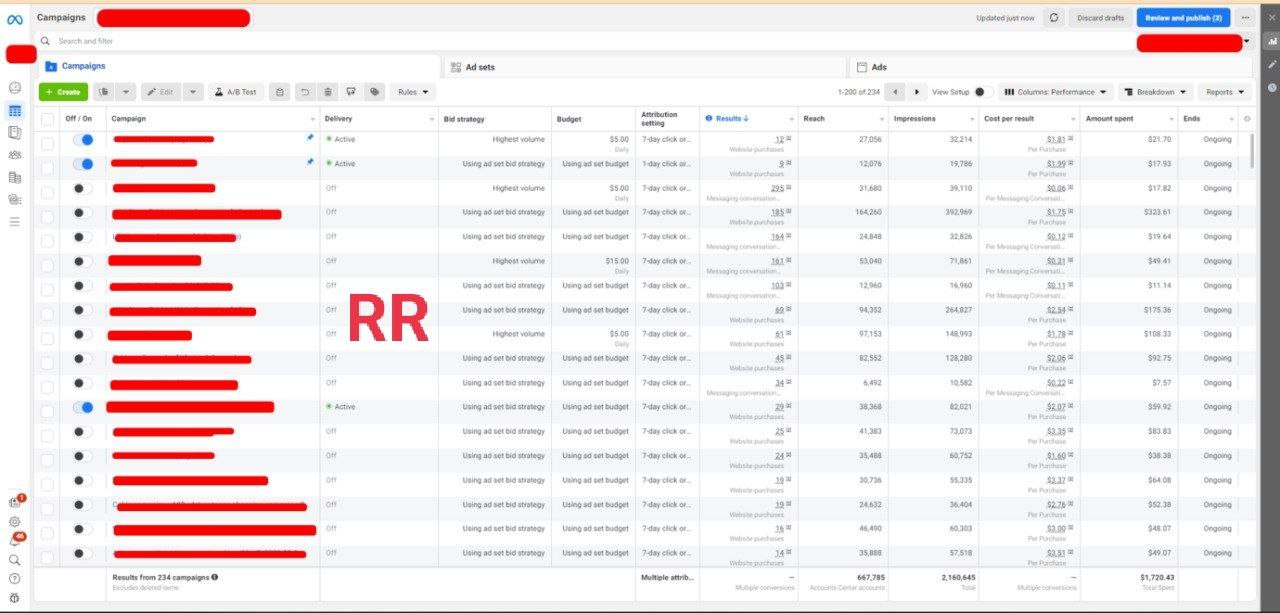
Task: Click Review and publish button
Action: [1182, 18]
